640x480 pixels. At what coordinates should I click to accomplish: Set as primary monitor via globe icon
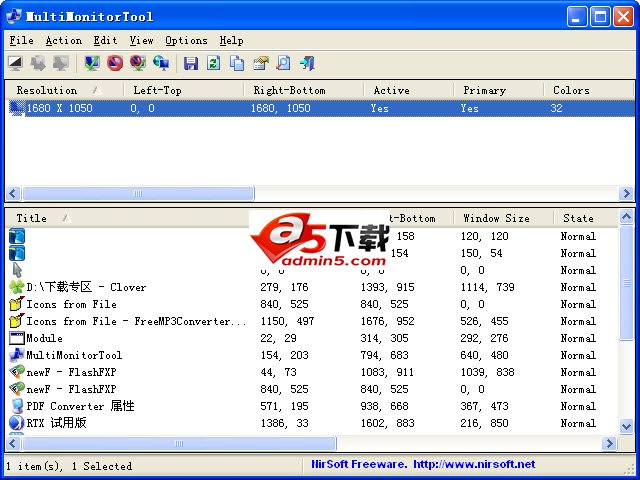pos(161,63)
